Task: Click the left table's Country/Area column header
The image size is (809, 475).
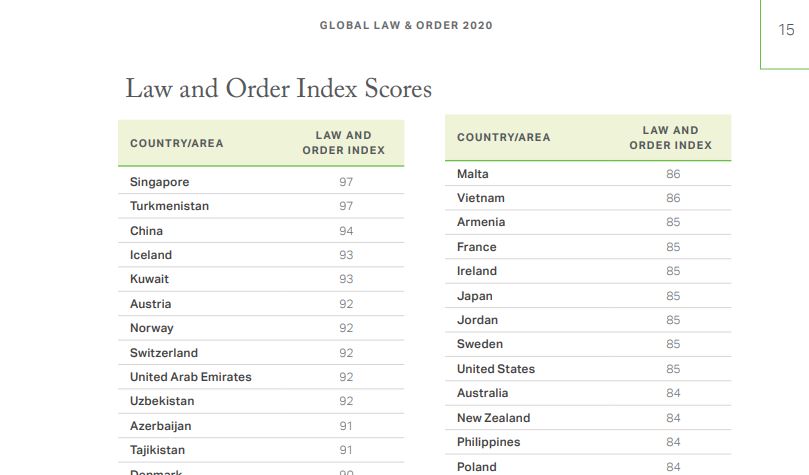Action: click(177, 143)
